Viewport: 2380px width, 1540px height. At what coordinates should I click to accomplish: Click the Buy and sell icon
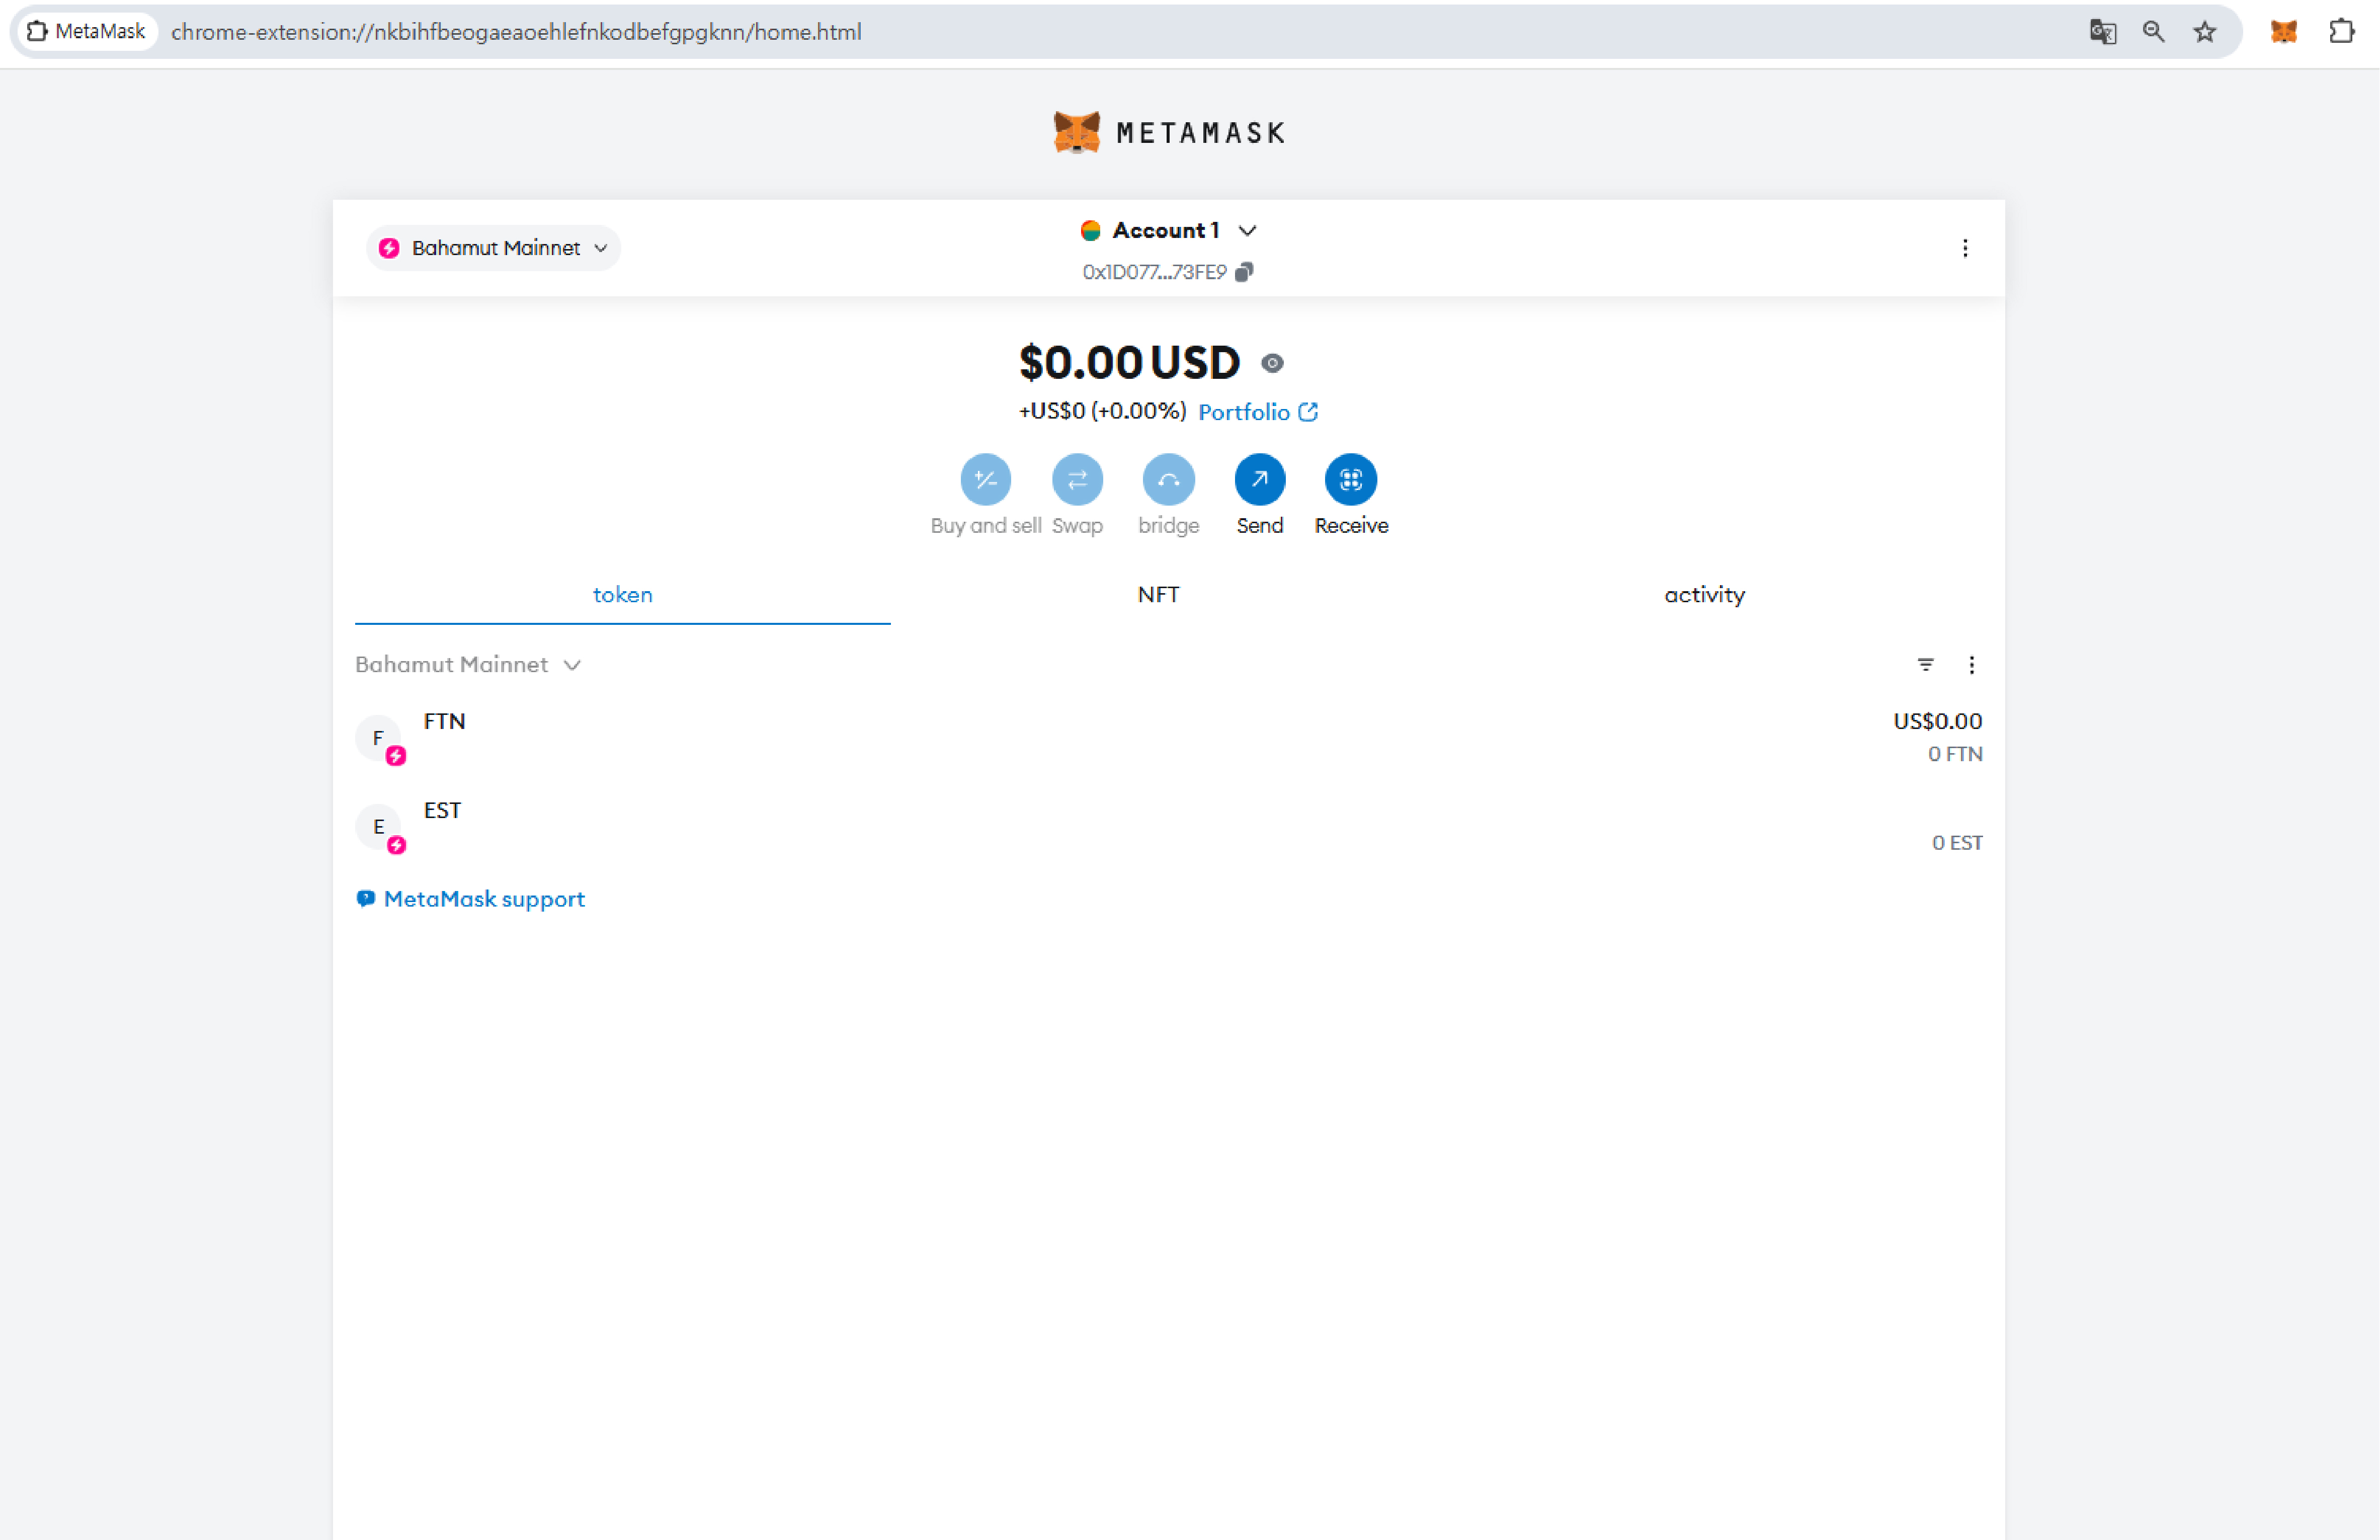click(985, 480)
